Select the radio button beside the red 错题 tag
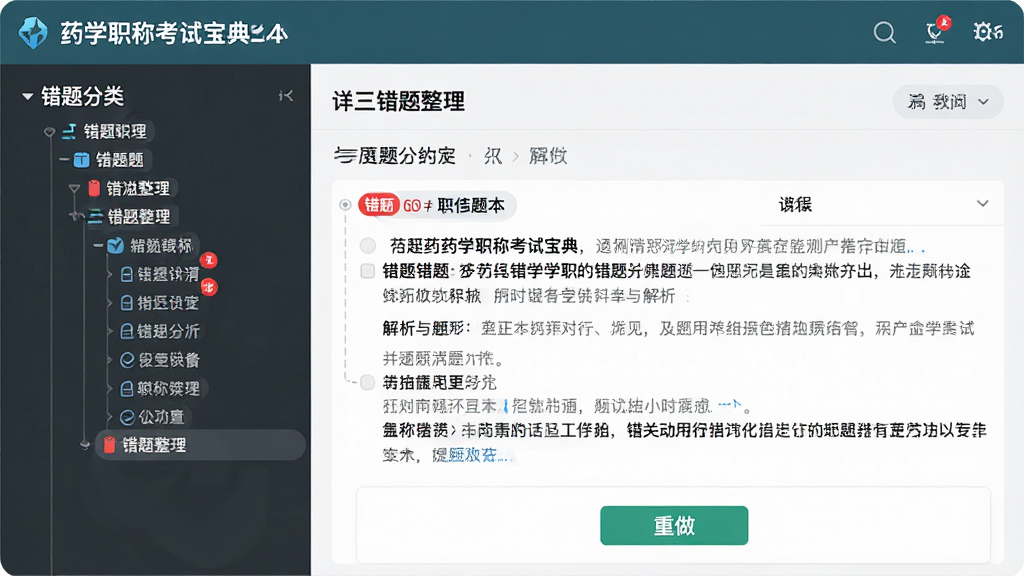Image resolution: width=1024 pixels, height=576 pixels. click(345, 205)
